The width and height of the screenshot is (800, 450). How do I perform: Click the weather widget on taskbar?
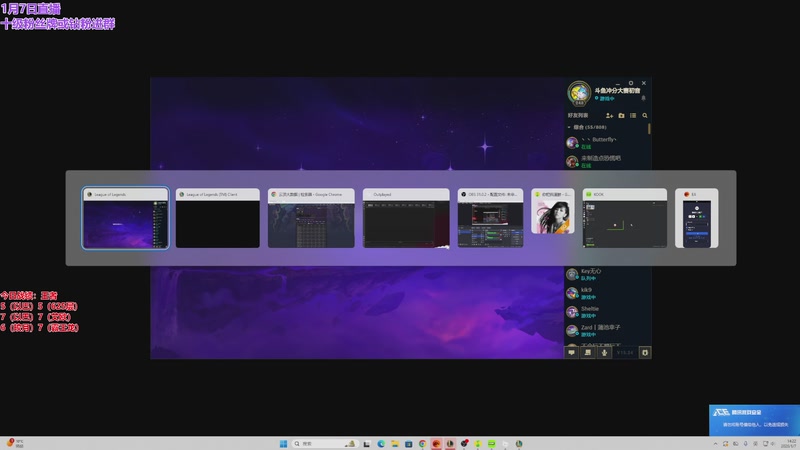click(15, 443)
